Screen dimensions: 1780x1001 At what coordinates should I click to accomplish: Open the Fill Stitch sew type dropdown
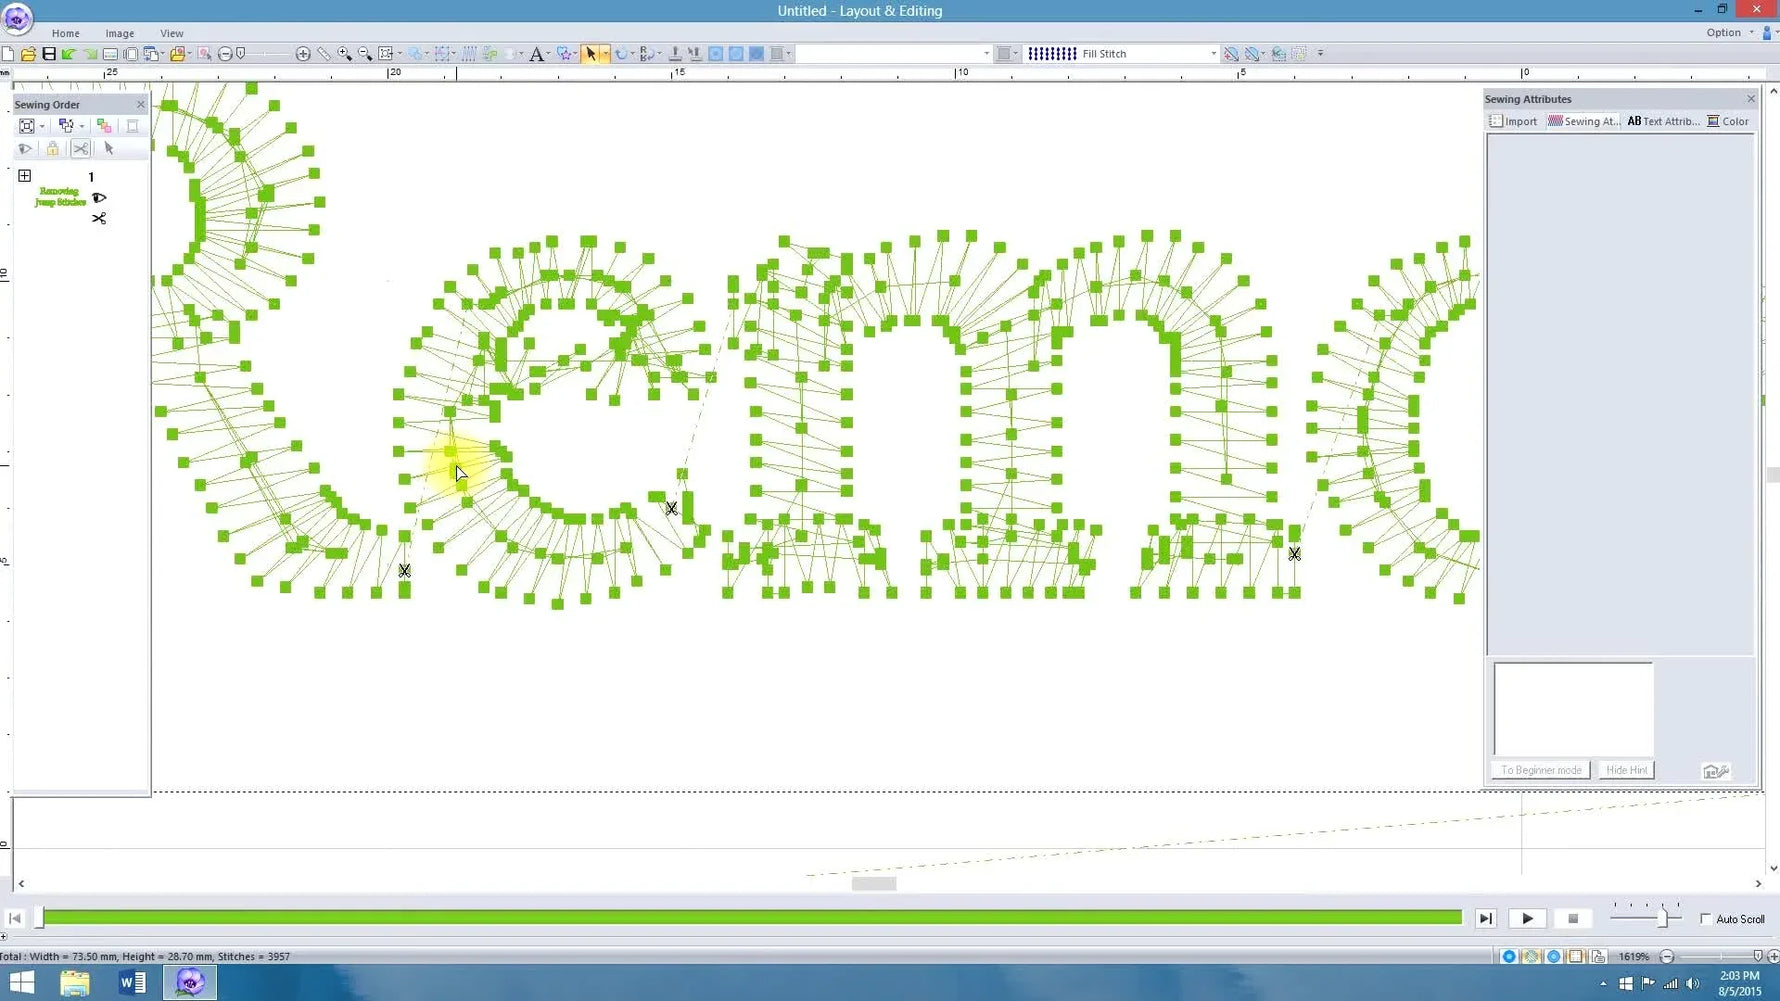click(x=1214, y=54)
